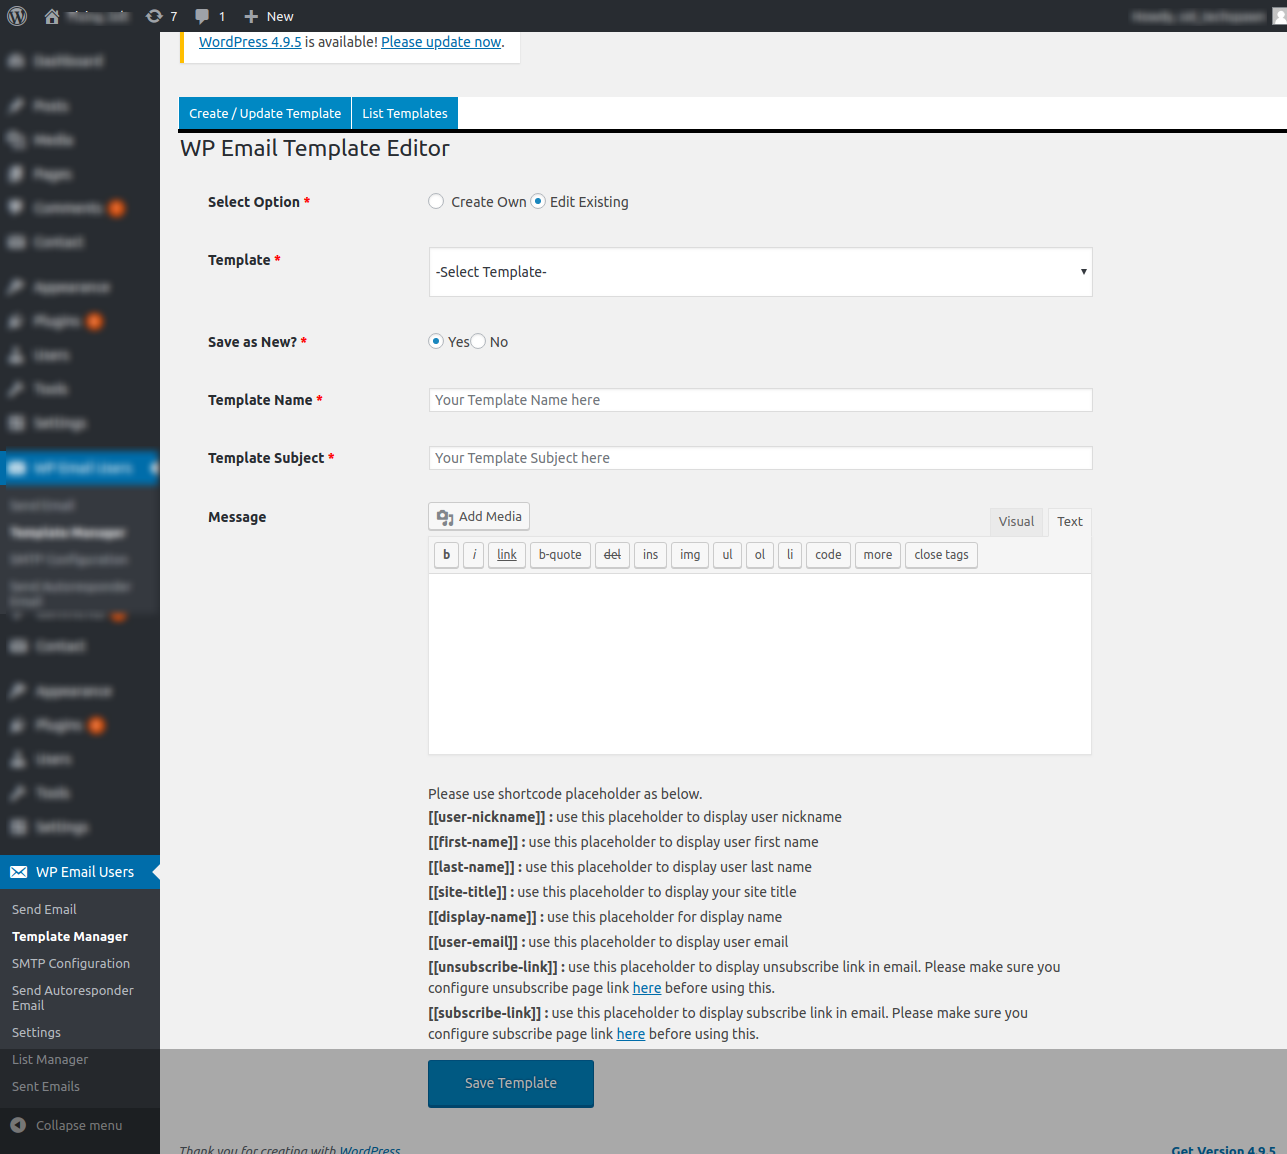The image size is (1287, 1154).
Task: Click the 'img' editor button
Action: [x=690, y=555]
